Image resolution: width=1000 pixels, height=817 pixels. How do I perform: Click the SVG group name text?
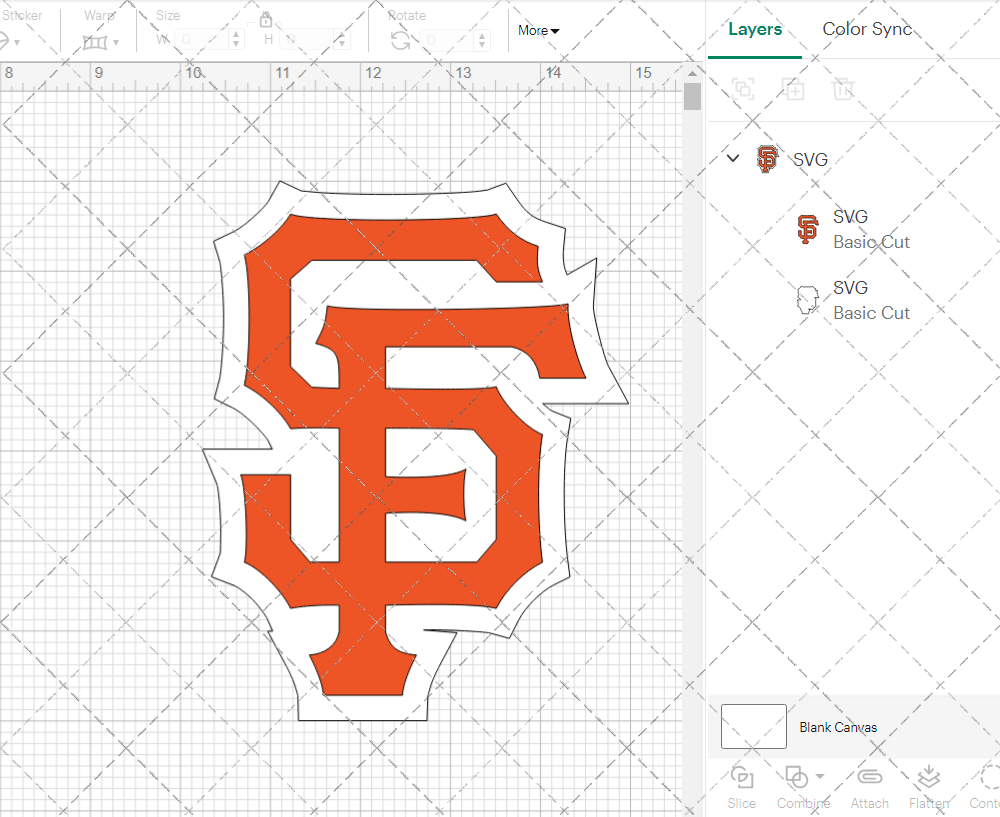810,159
